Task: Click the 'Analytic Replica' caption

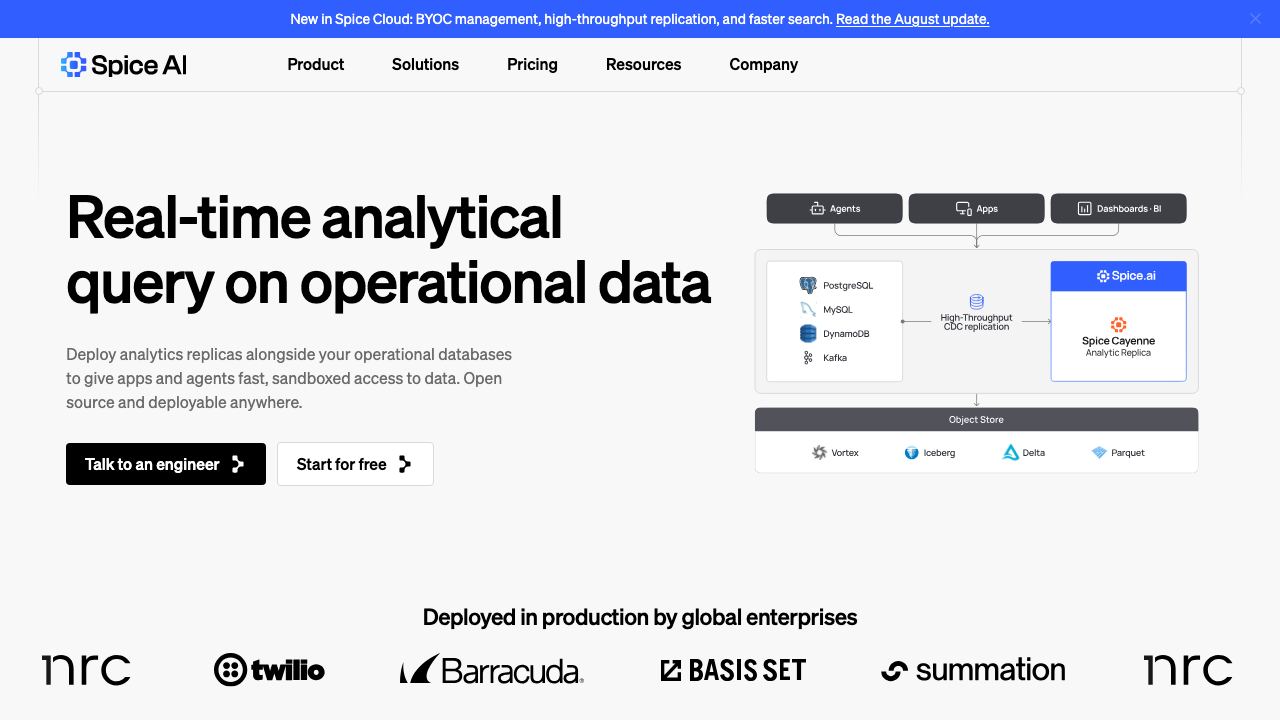Action: tap(1118, 353)
